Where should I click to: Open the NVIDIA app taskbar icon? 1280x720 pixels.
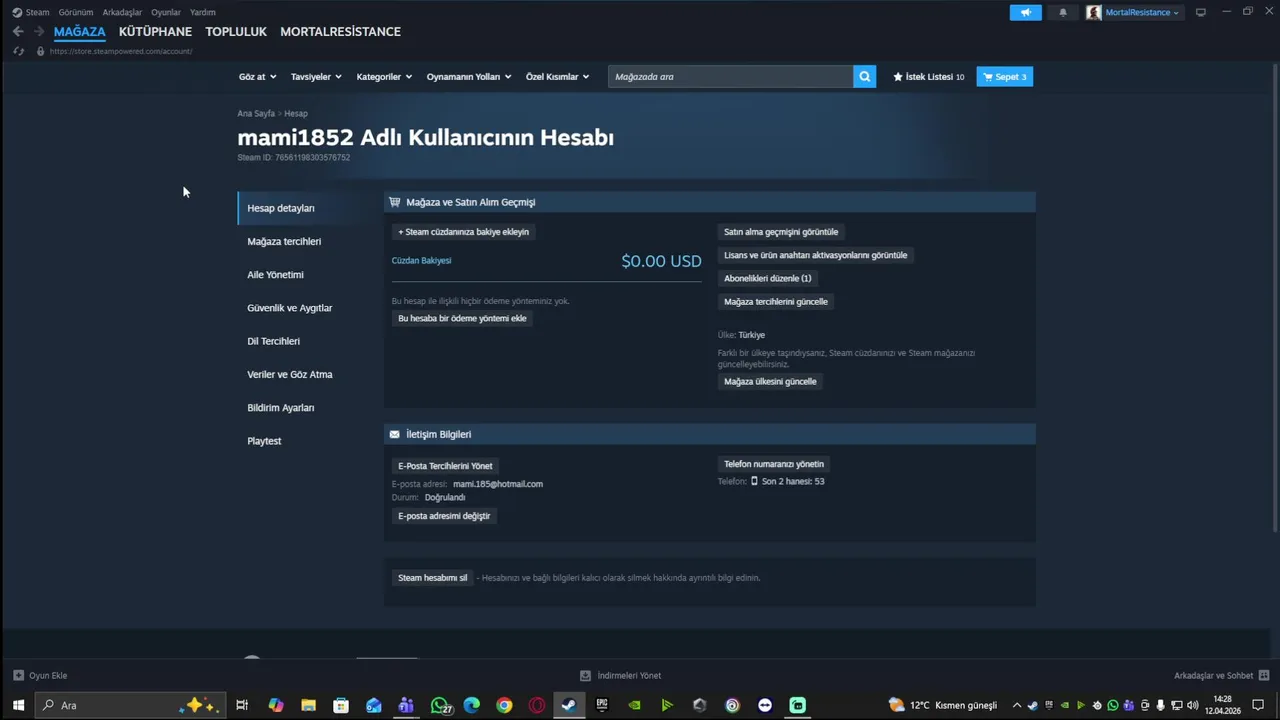pos(634,705)
